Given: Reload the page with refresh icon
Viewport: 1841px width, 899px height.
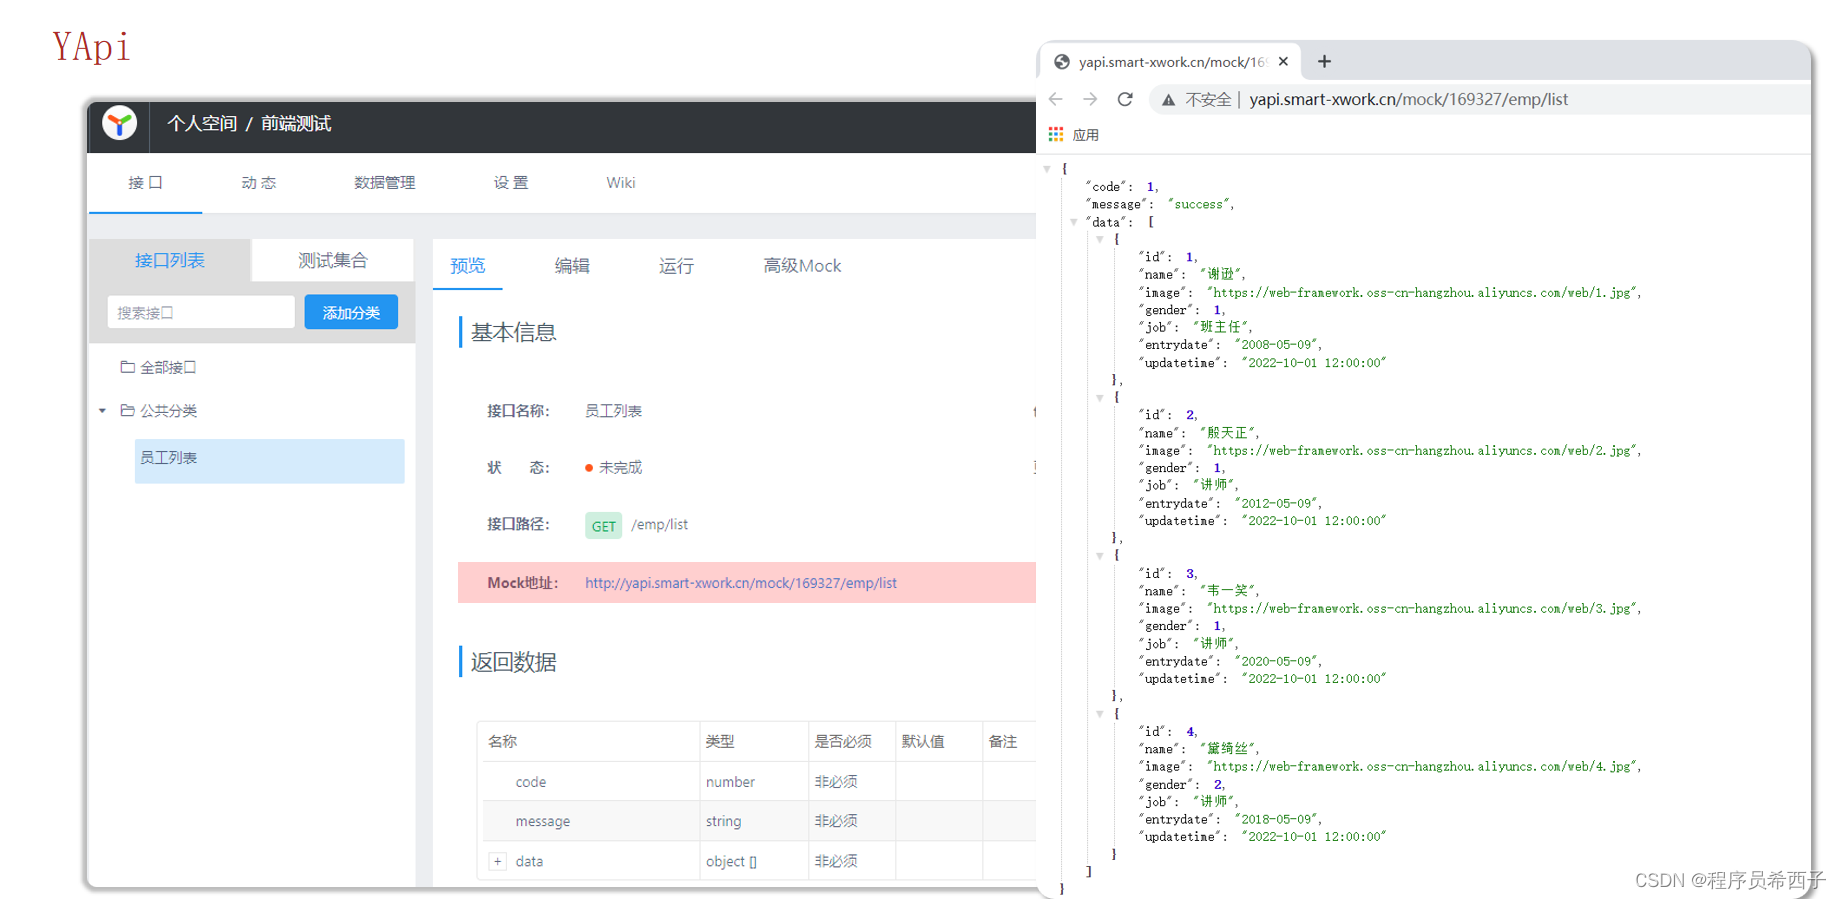Looking at the screenshot, I should click(1125, 99).
